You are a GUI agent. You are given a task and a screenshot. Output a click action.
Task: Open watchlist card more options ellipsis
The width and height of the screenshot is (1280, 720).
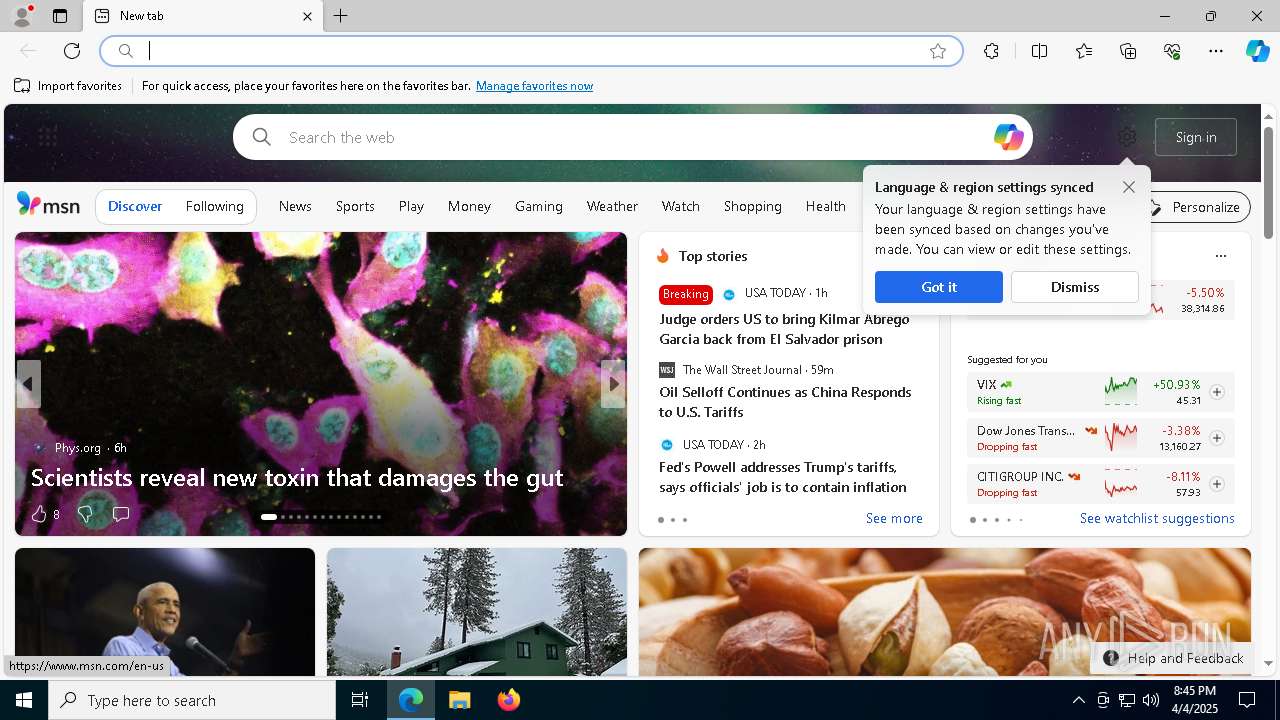(1220, 256)
